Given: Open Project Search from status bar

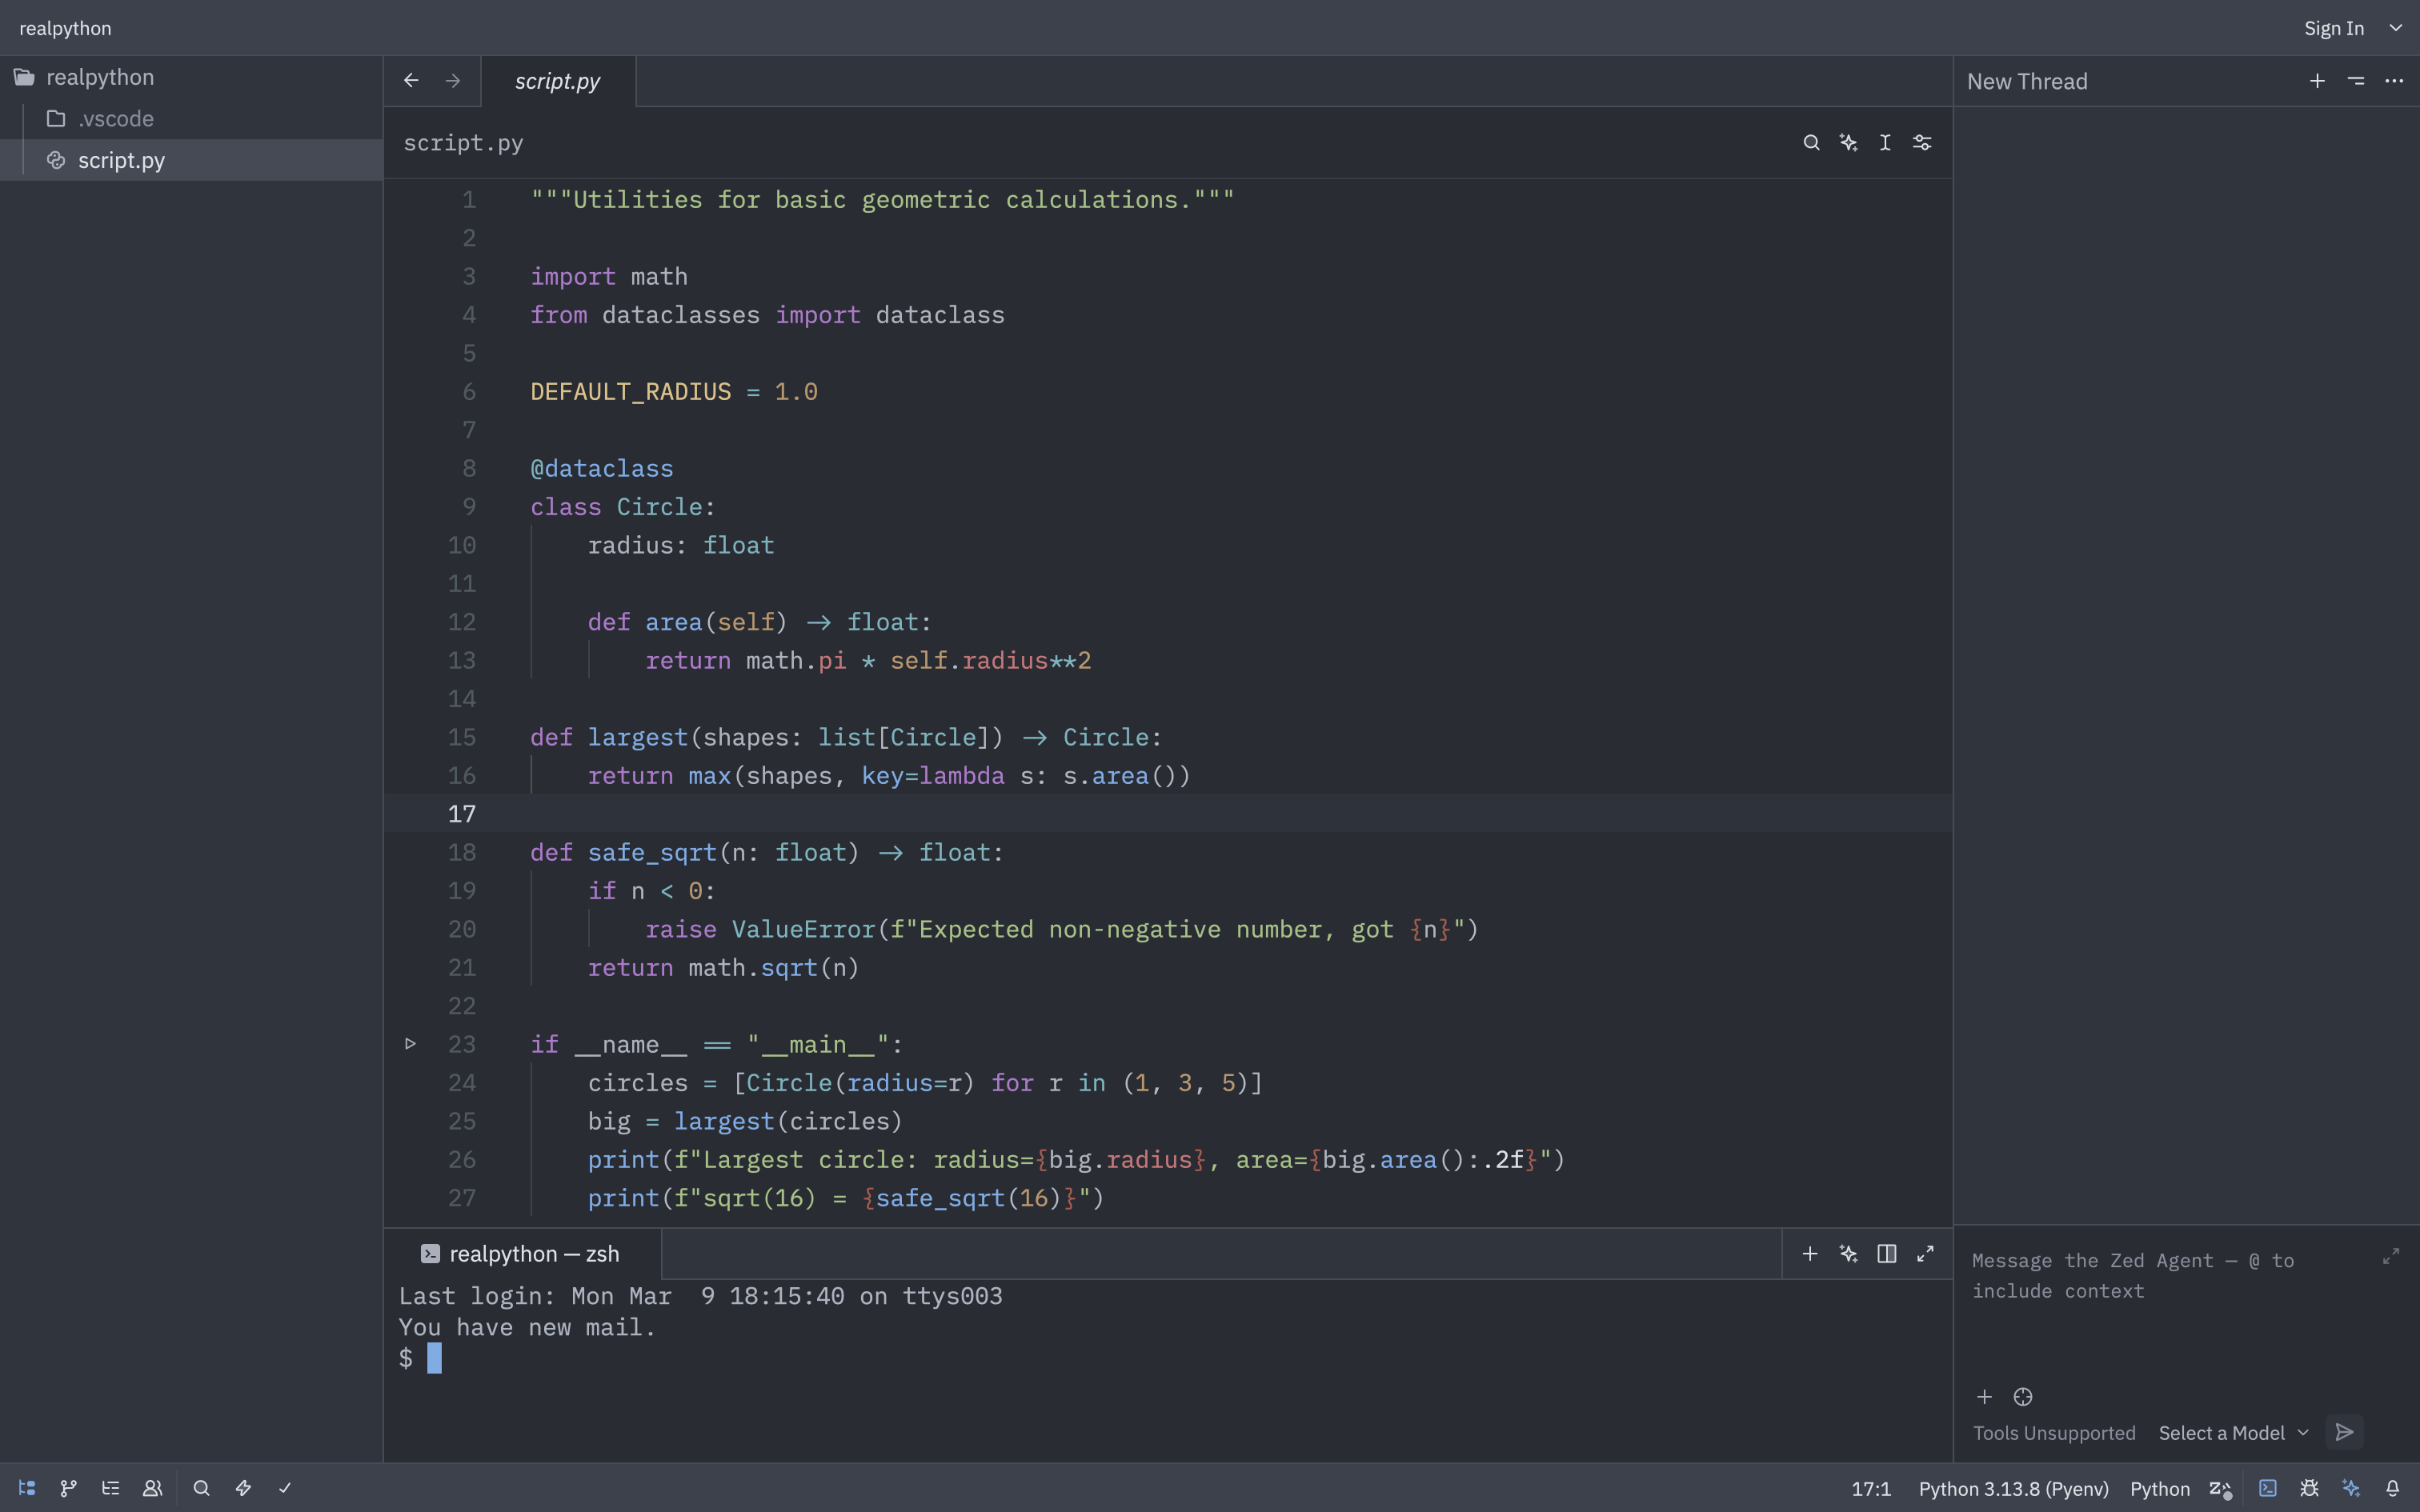Looking at the screenshot, I should tap(201, 1488).
